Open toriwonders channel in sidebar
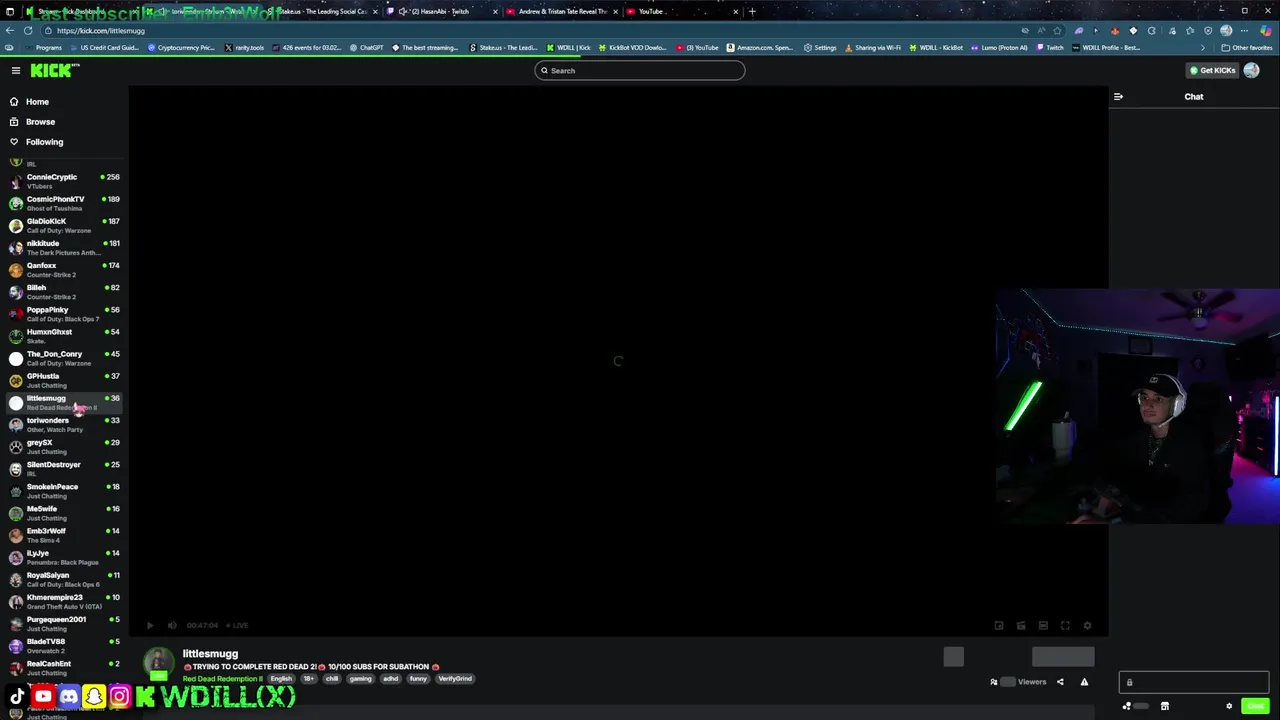This screenshot has width=1280, height=720. (64, 424)
